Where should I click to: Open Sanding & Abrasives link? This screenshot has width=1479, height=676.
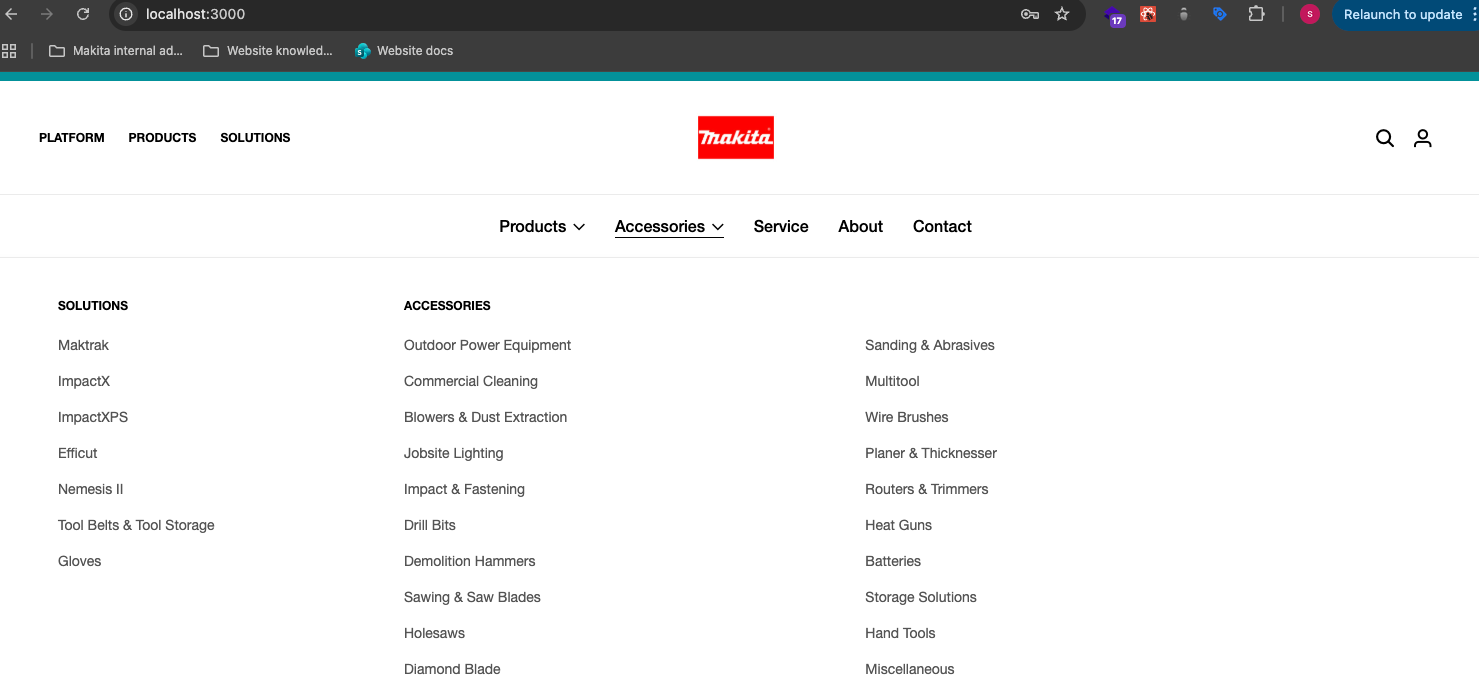tap(930, 345)
